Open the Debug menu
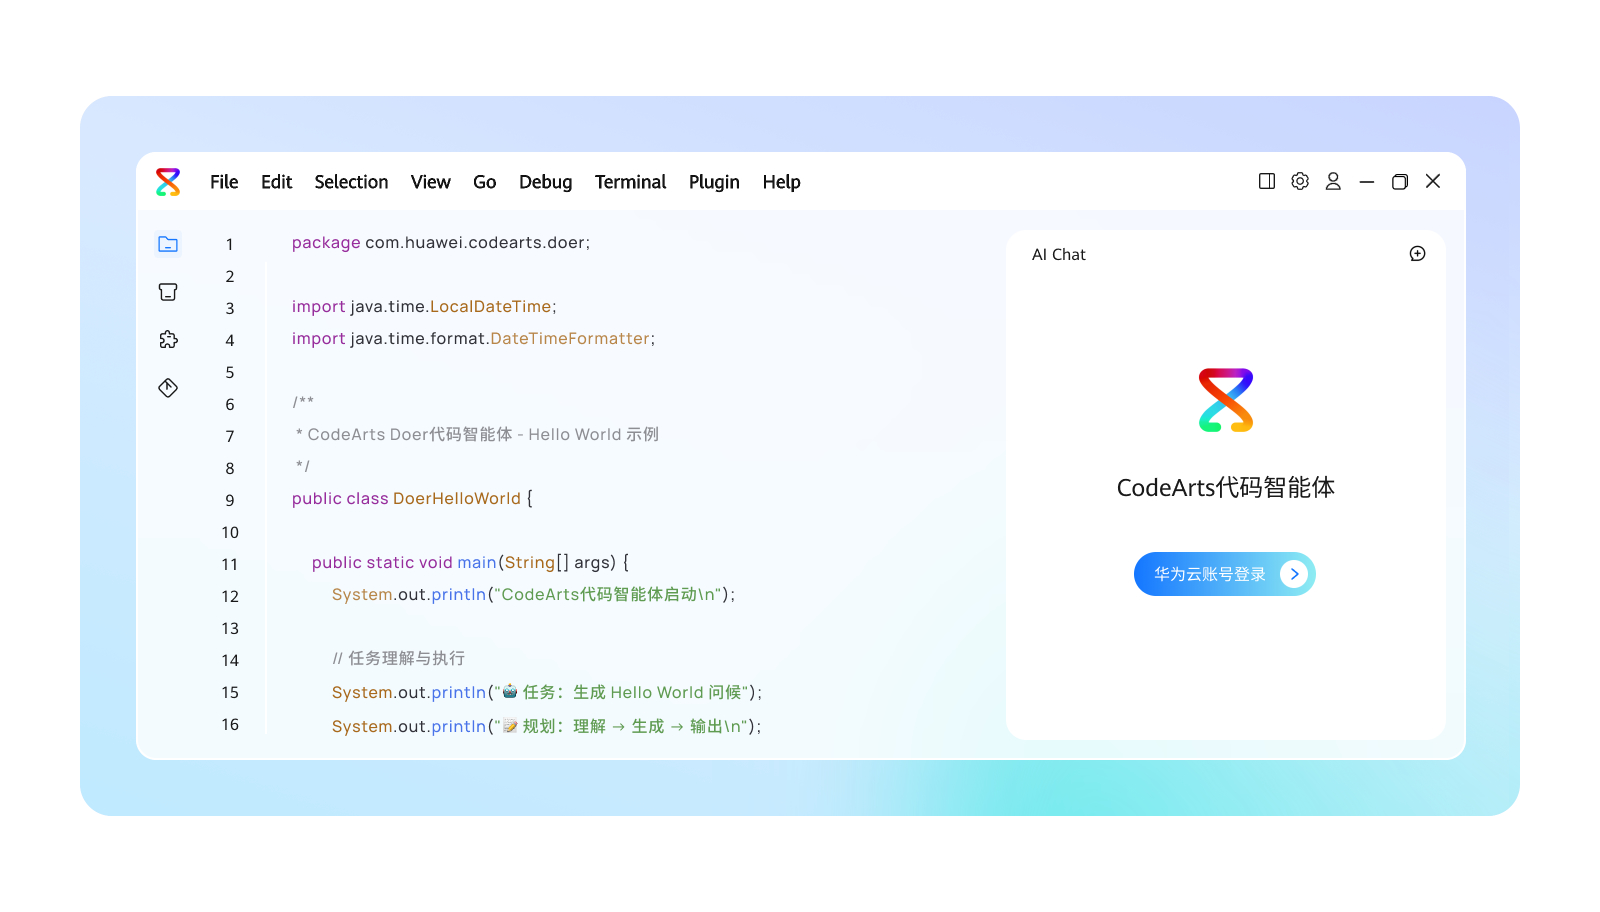Screen dimensions: 1600x912 [x=545, y=182]
